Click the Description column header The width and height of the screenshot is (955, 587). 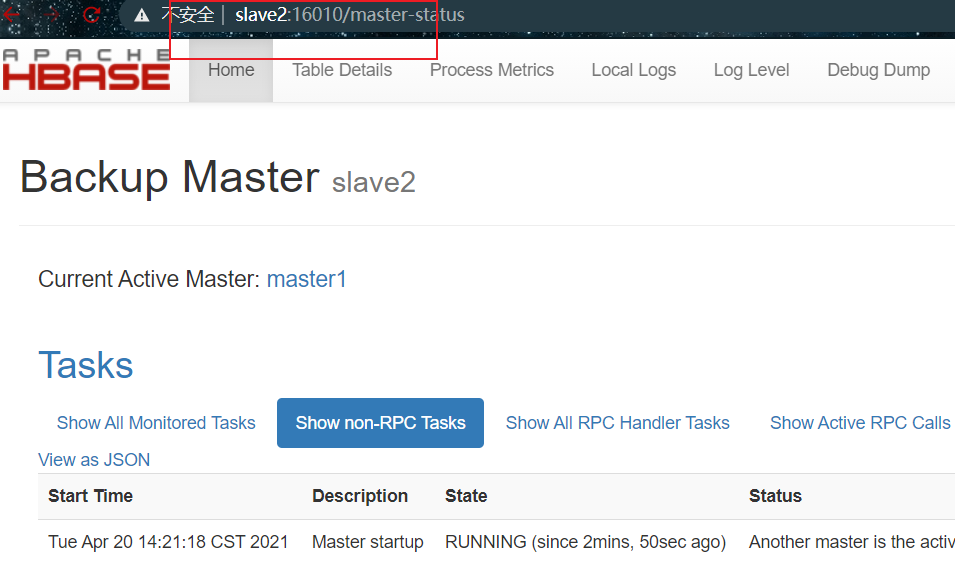pos(360,496)
